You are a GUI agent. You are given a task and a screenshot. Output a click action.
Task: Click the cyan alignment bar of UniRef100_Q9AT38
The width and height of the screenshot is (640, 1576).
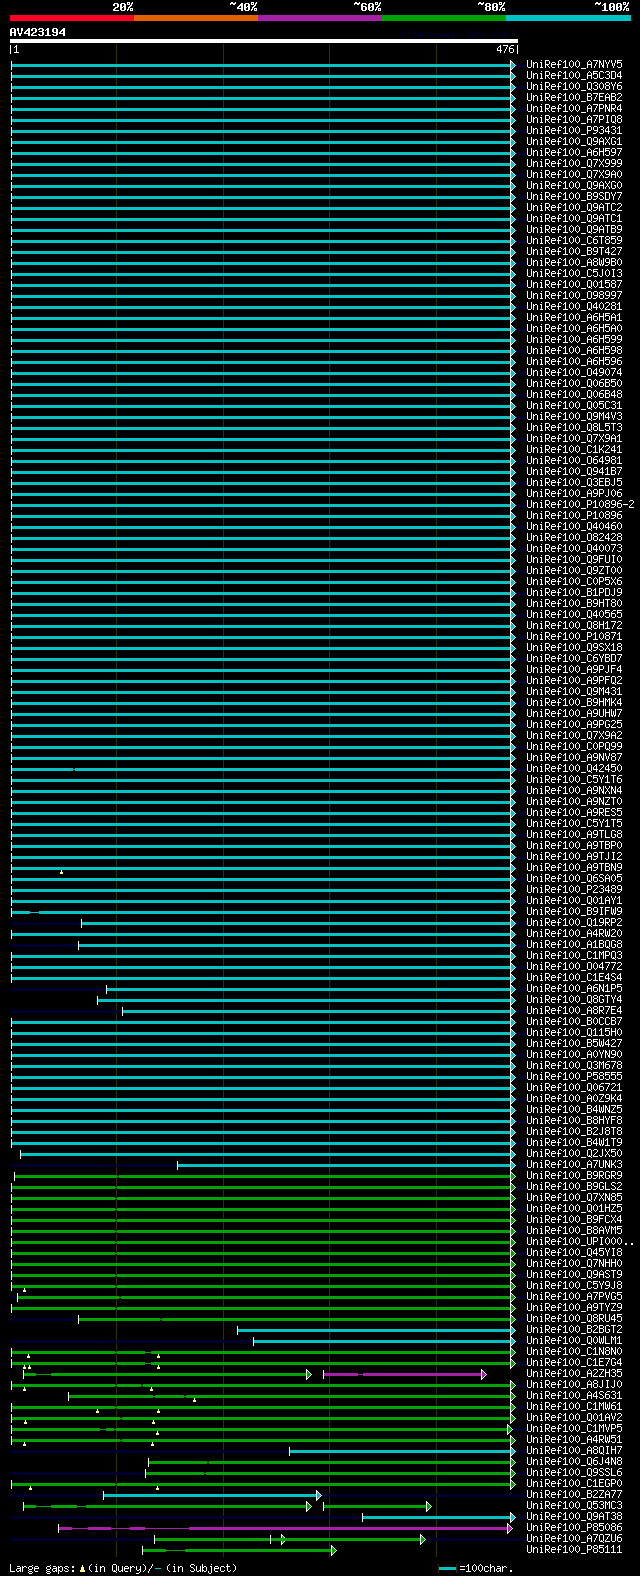[x=440, y=1517]
